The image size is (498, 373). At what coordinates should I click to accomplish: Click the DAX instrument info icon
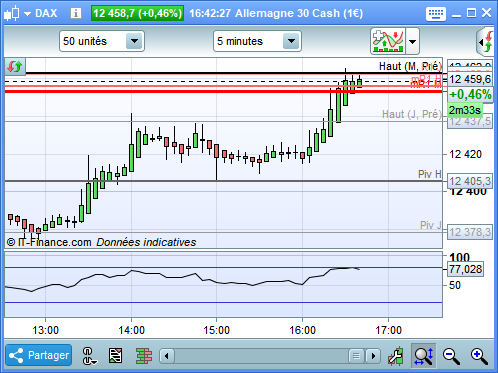[x=76, y=14]
